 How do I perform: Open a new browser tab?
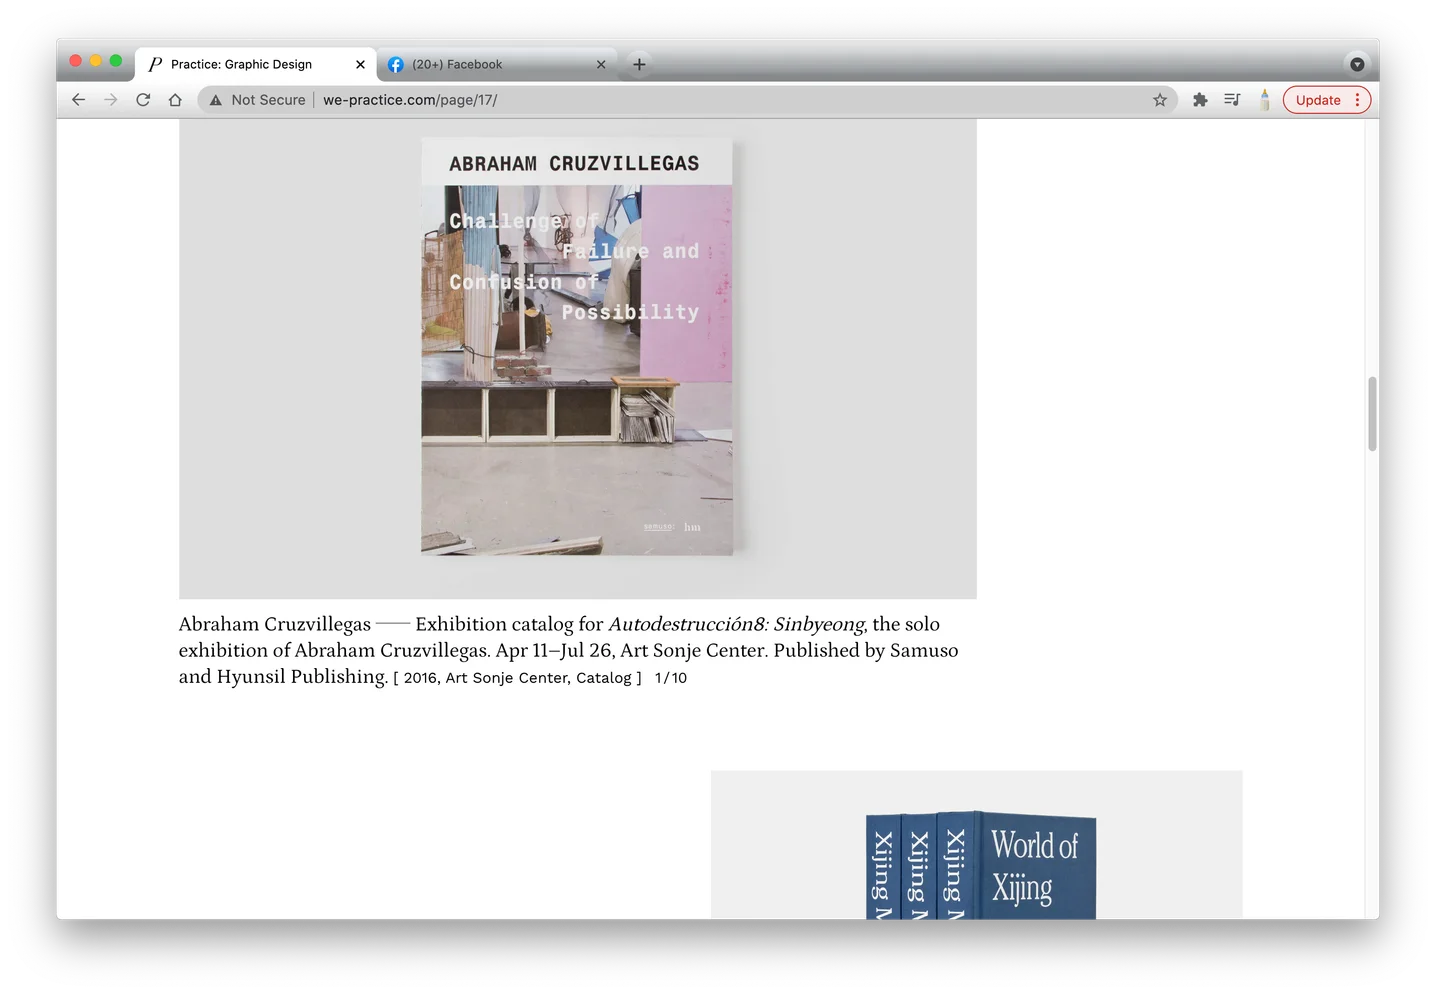pyautogui.click(x=639, y=64)
